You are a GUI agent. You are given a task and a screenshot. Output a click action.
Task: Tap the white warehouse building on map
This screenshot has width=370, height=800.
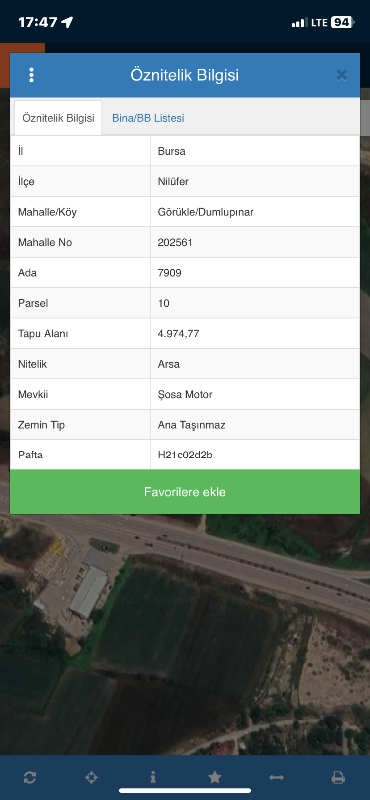click(89, 592)
